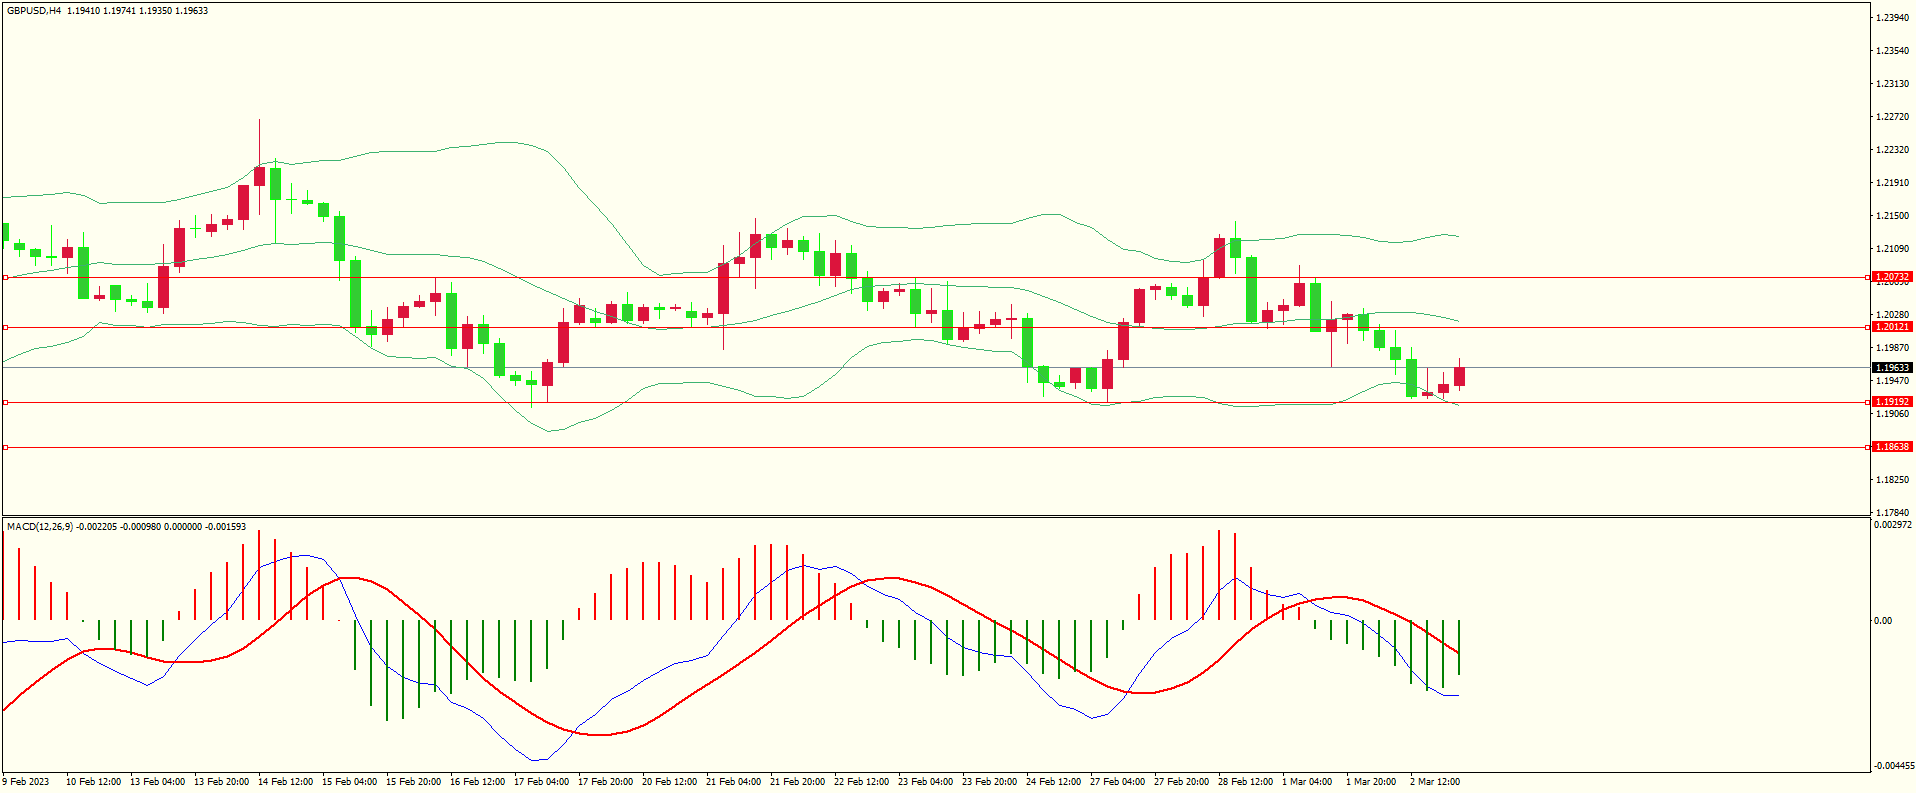The width and height of the screenshot is (1916, 793).
Task: Click the 1.23940 price scale value
Action: click(1893, 18)
